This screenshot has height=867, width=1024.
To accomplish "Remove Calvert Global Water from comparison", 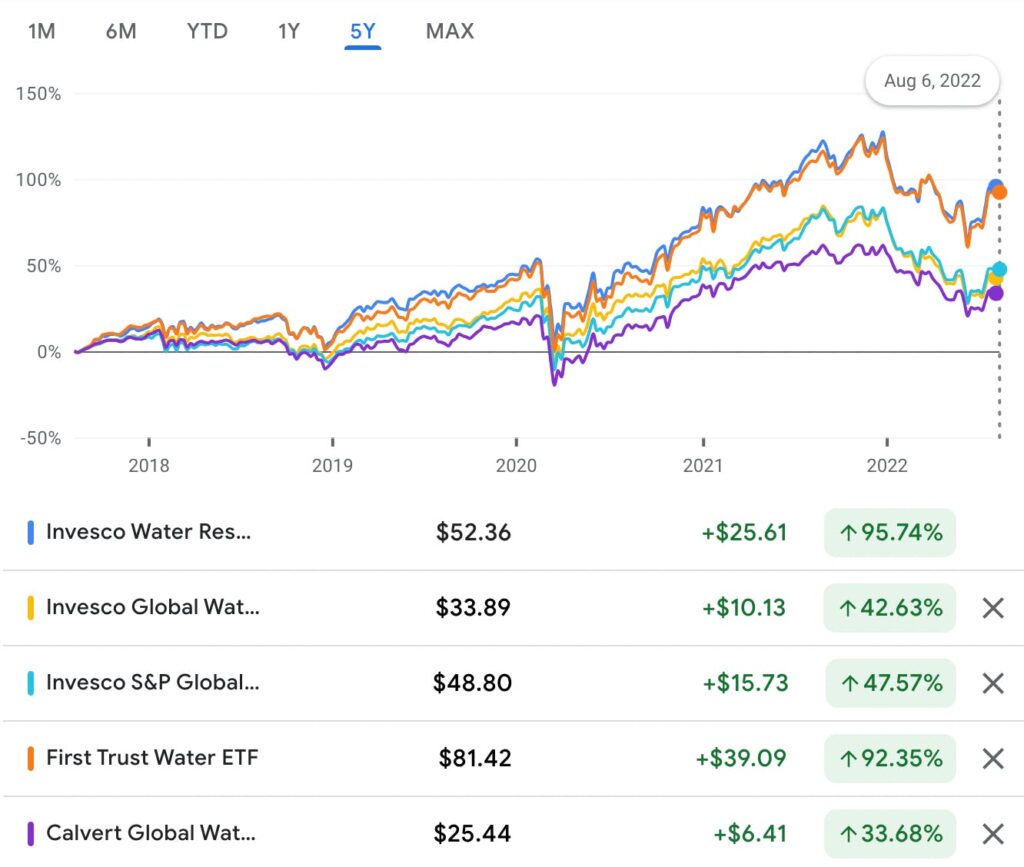I will (x=993, y=833).
